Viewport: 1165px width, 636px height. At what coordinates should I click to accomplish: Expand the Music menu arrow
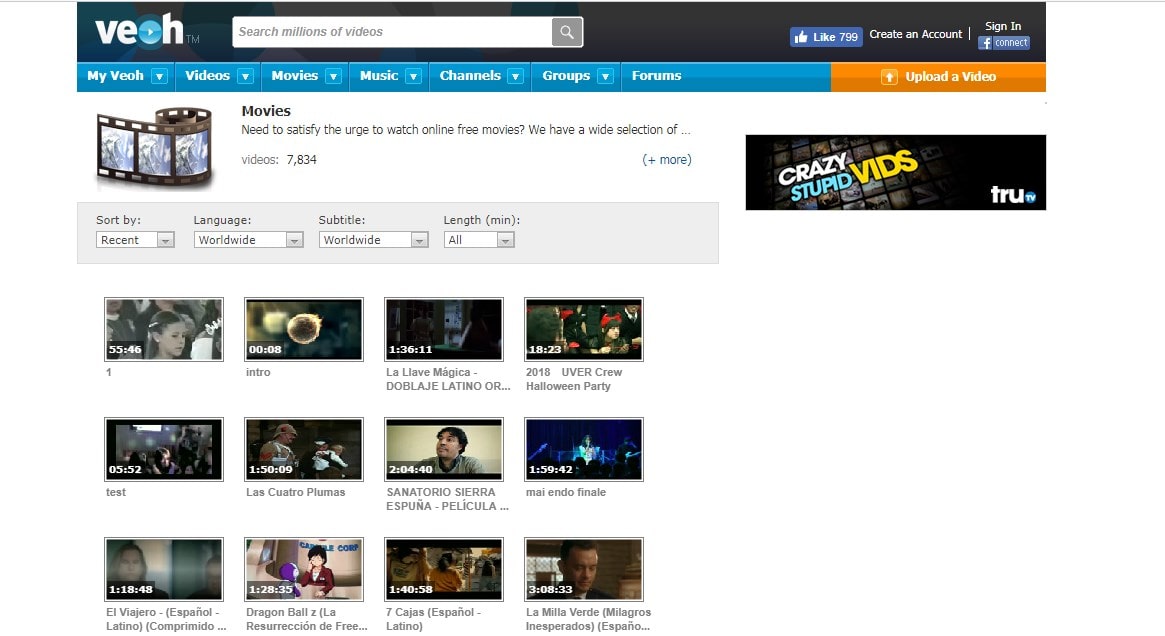click(x=414, y=76)
